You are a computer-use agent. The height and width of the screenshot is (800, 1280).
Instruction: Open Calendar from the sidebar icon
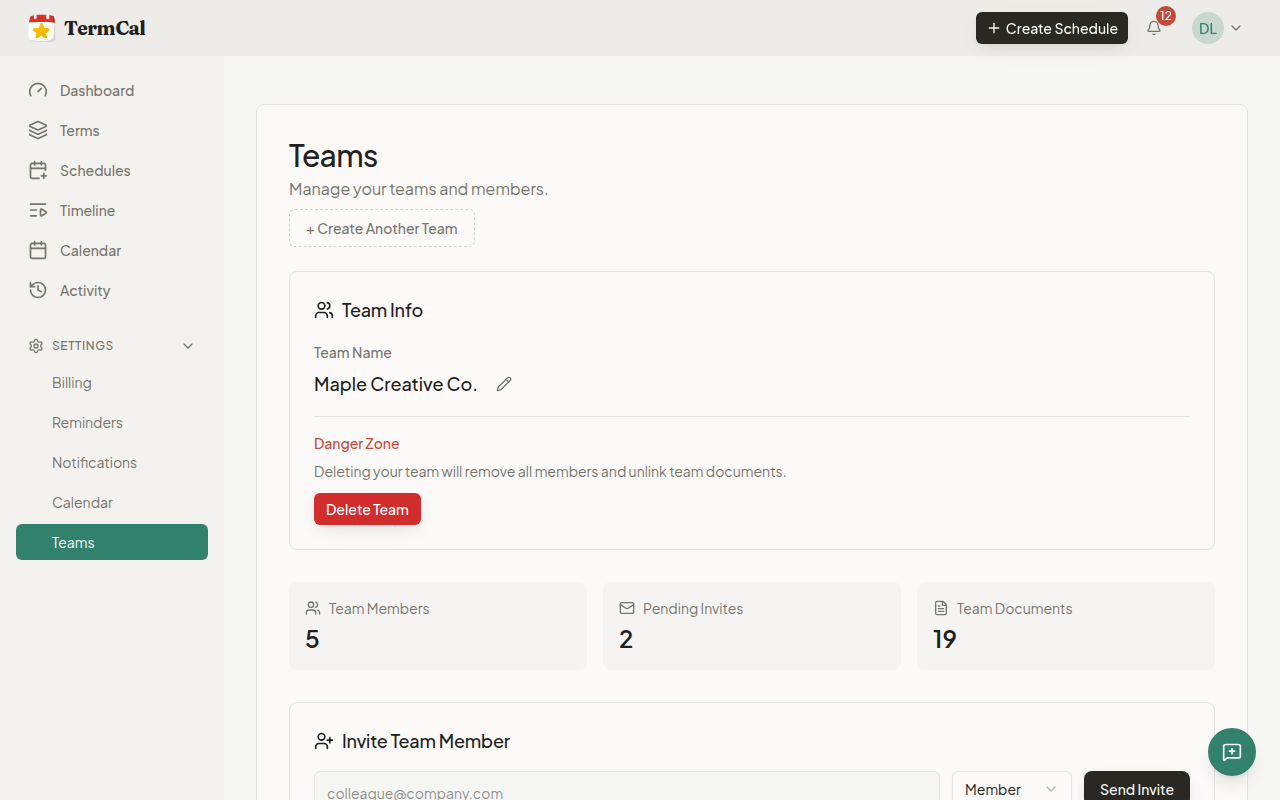point(37,250)
